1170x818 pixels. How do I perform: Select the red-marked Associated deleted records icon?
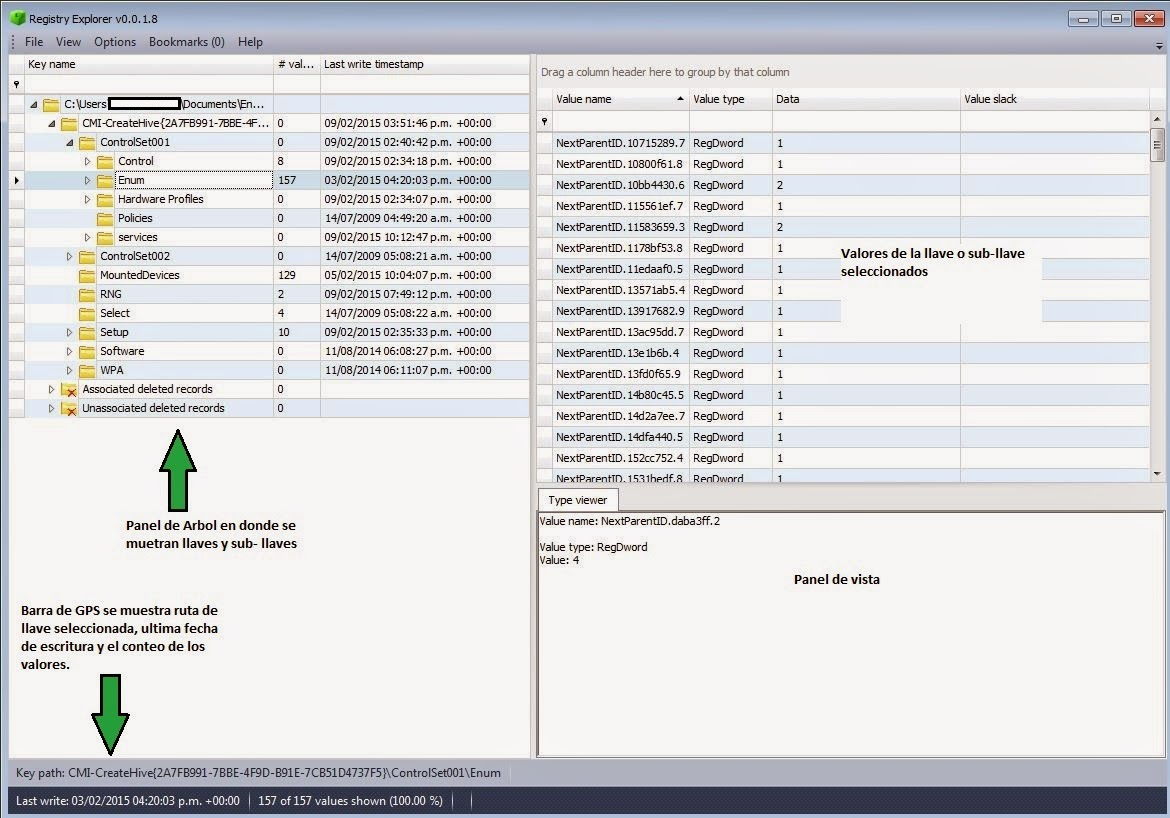(x=69, y=389)
